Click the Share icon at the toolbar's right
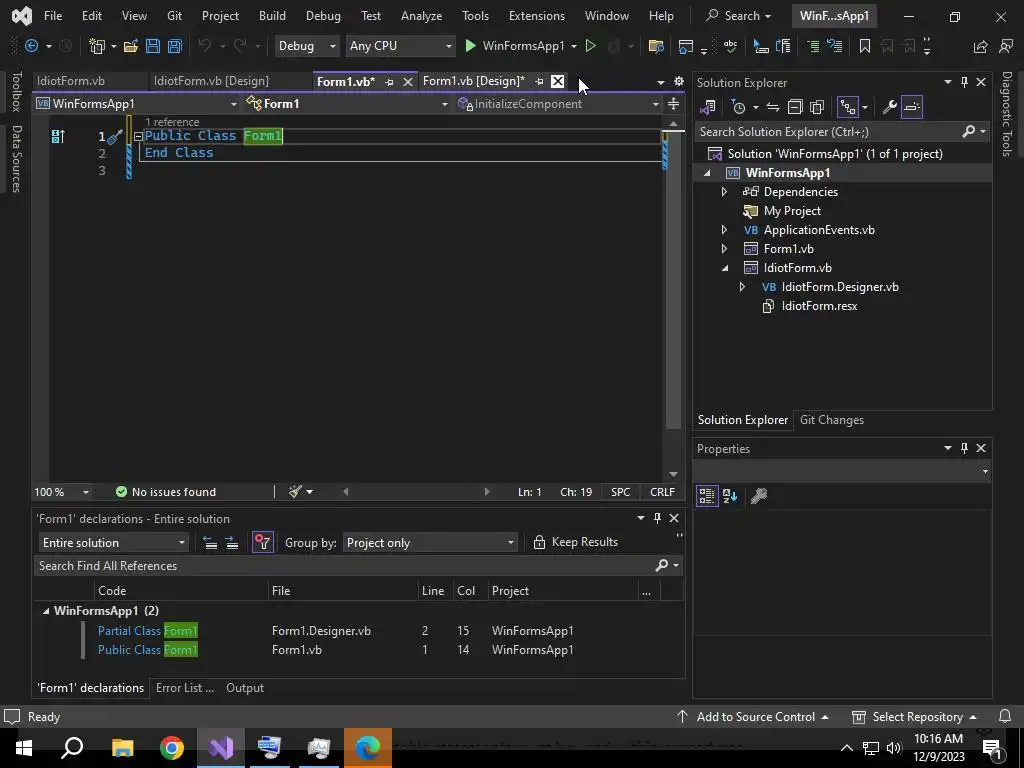This screenshot has height=768, width=1024. (x=980, y=46)
